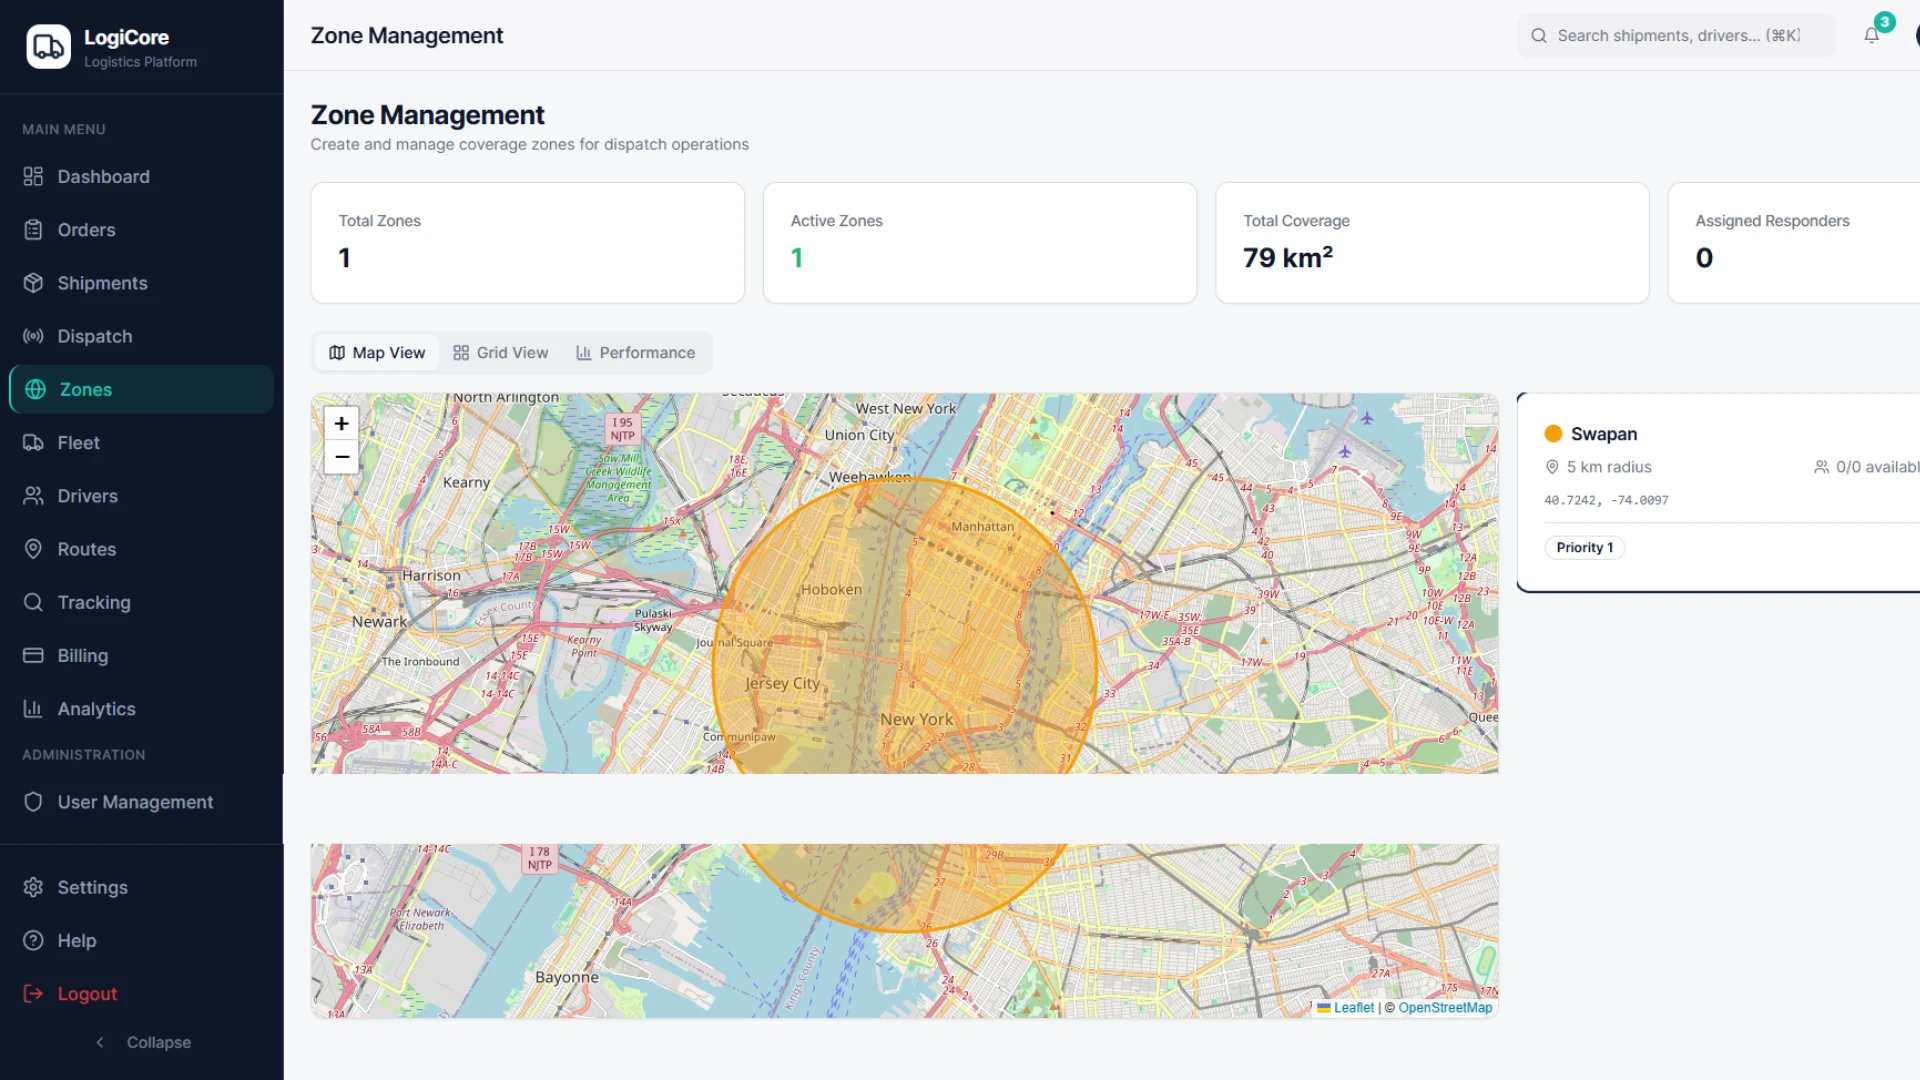Open the OpenStreetMap attribution link
1920x1080 pixels.
point(1445,1008)
